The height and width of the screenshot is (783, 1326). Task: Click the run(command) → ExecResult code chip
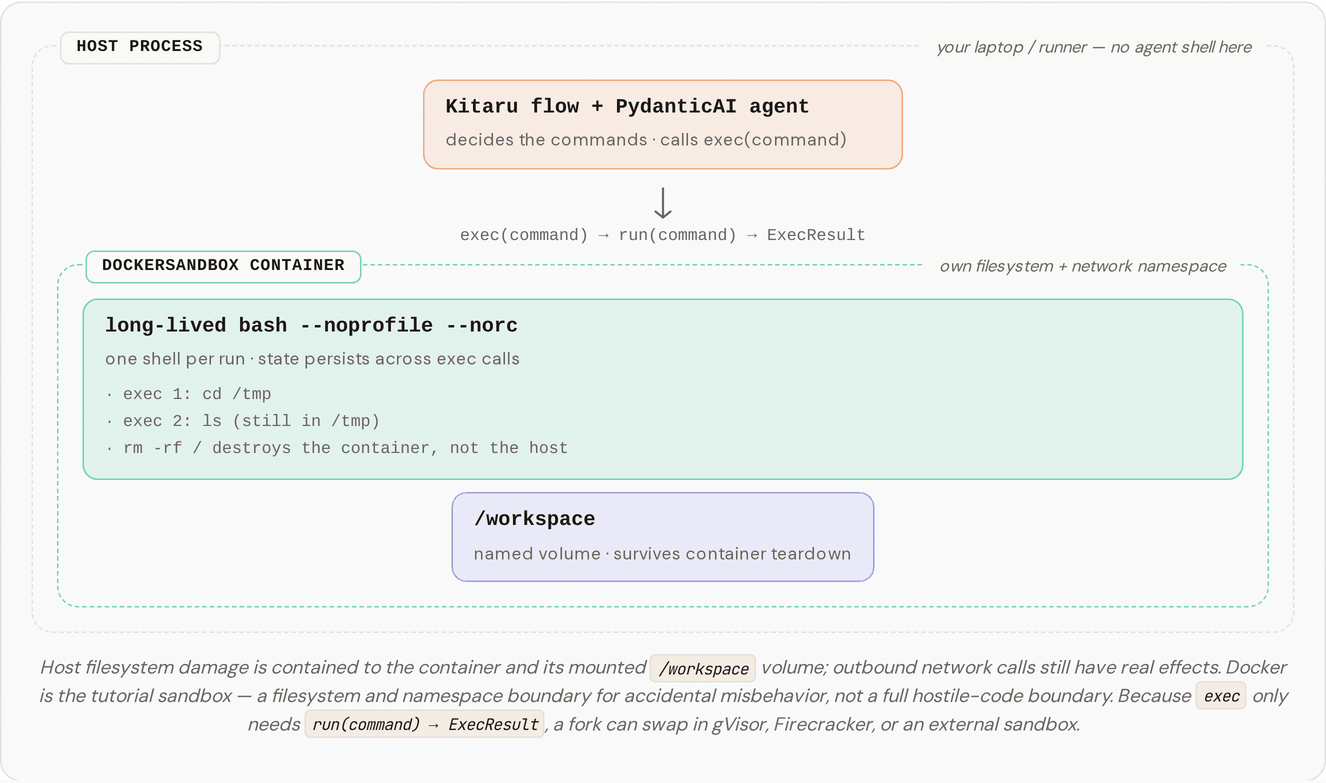point(425,725)
